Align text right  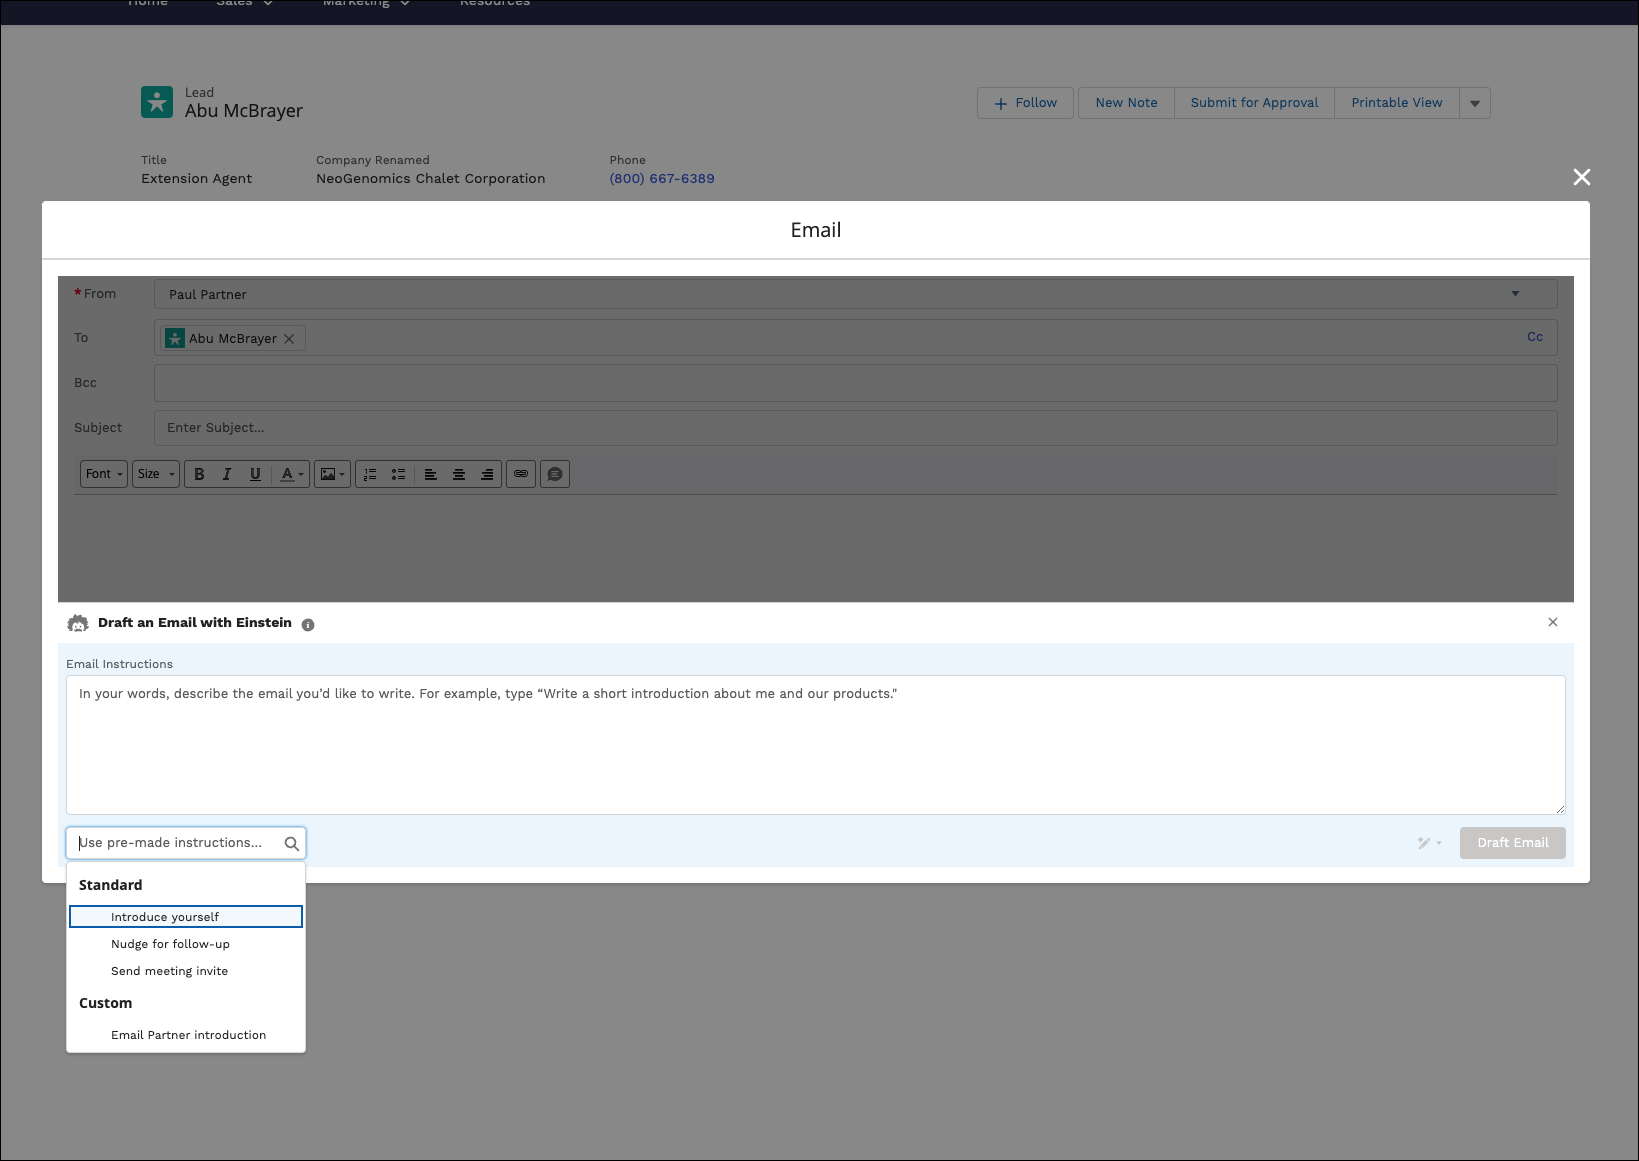[x=487, y=474]
